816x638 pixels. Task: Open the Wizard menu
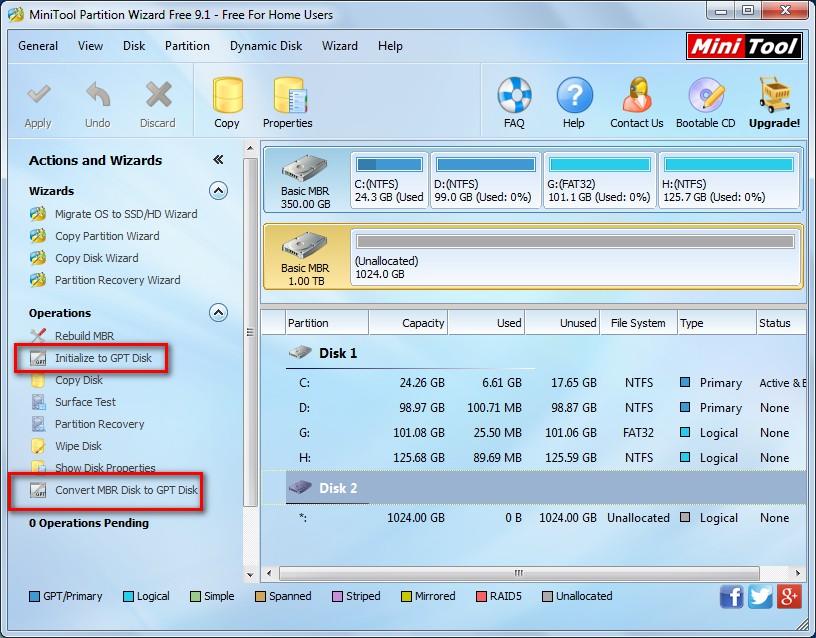pos(340,46)
